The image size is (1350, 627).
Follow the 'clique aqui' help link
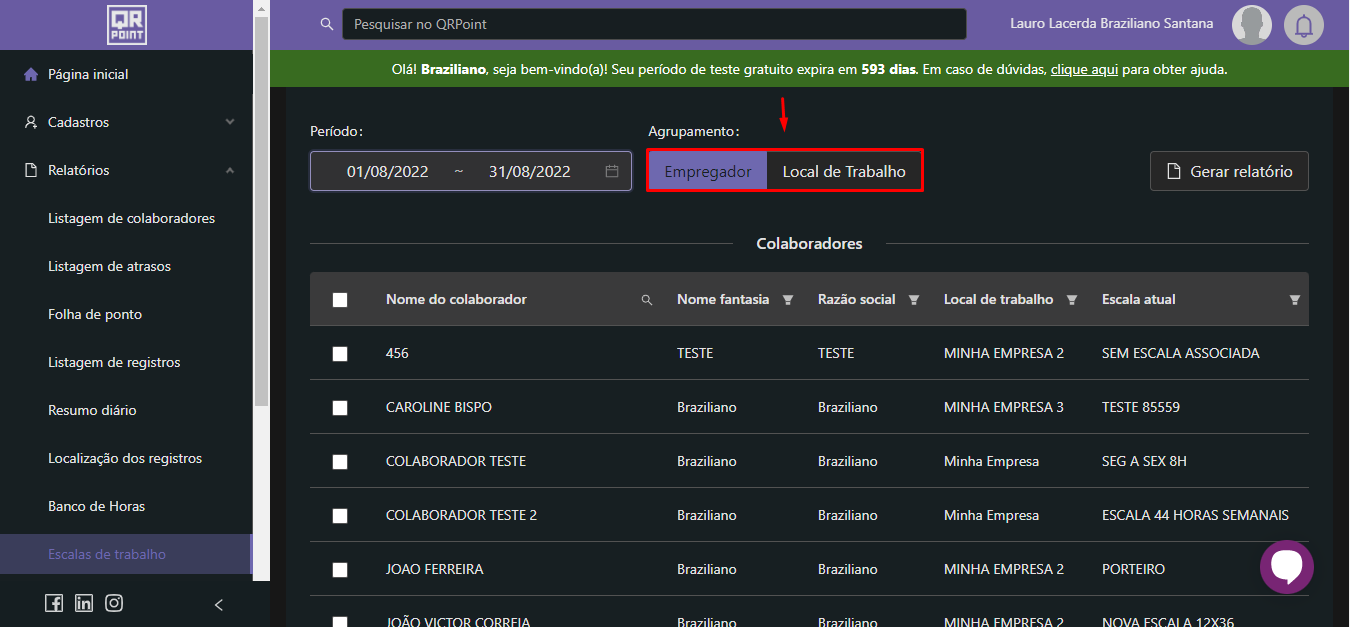(x=1084, y=70)
